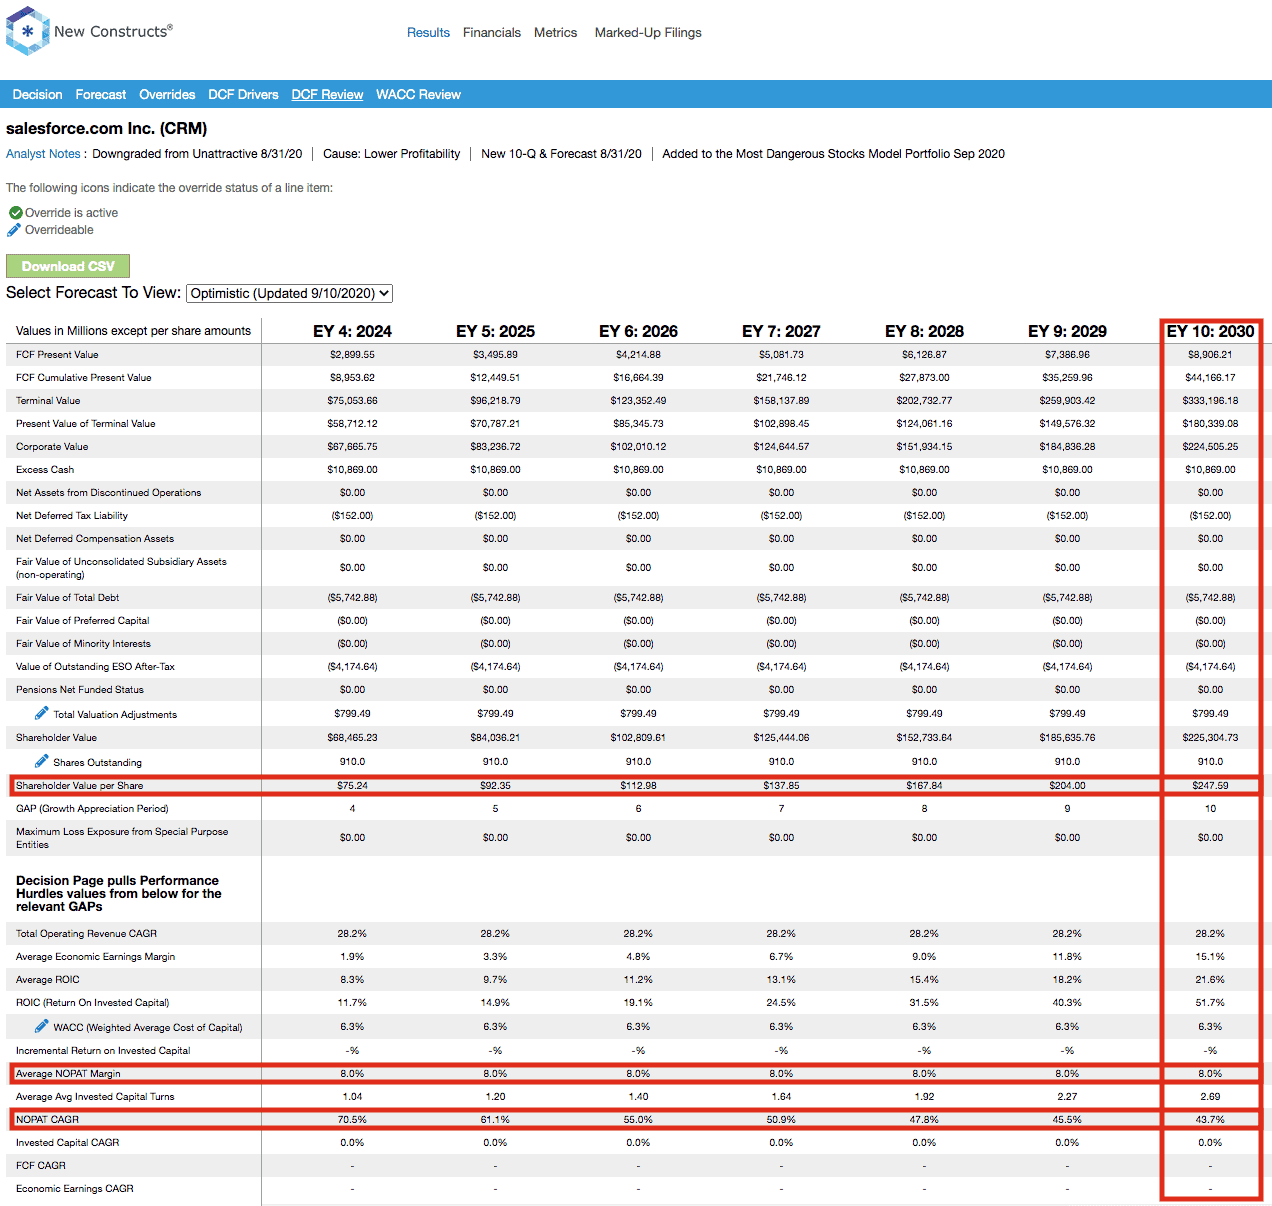This screenshot has height=1206, width=1272.
Task: Click the Average NOPAT Margin label
Action: point(68,1074)
